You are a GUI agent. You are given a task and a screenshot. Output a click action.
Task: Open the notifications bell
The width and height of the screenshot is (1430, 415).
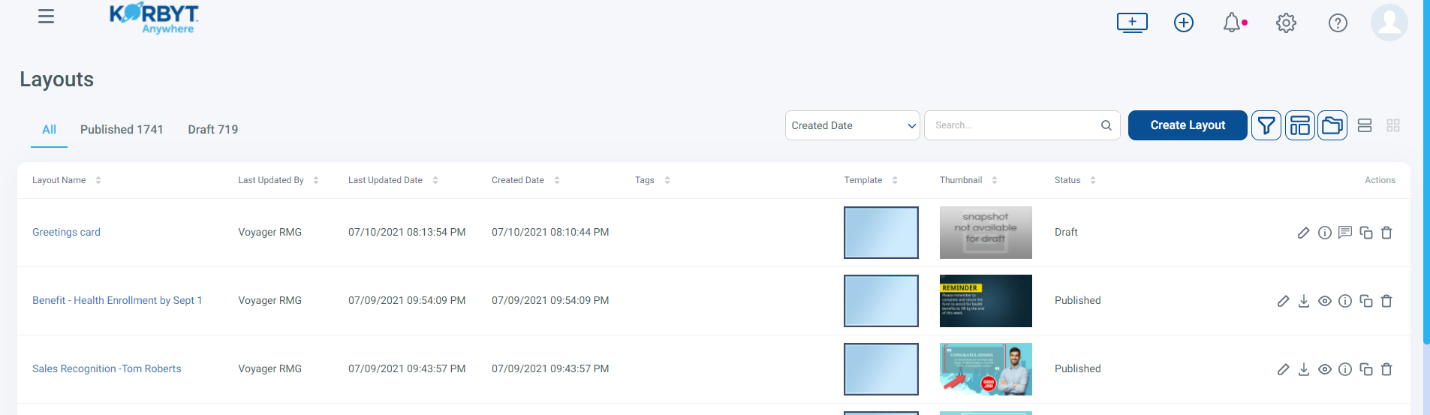(x=1234, y=23)
